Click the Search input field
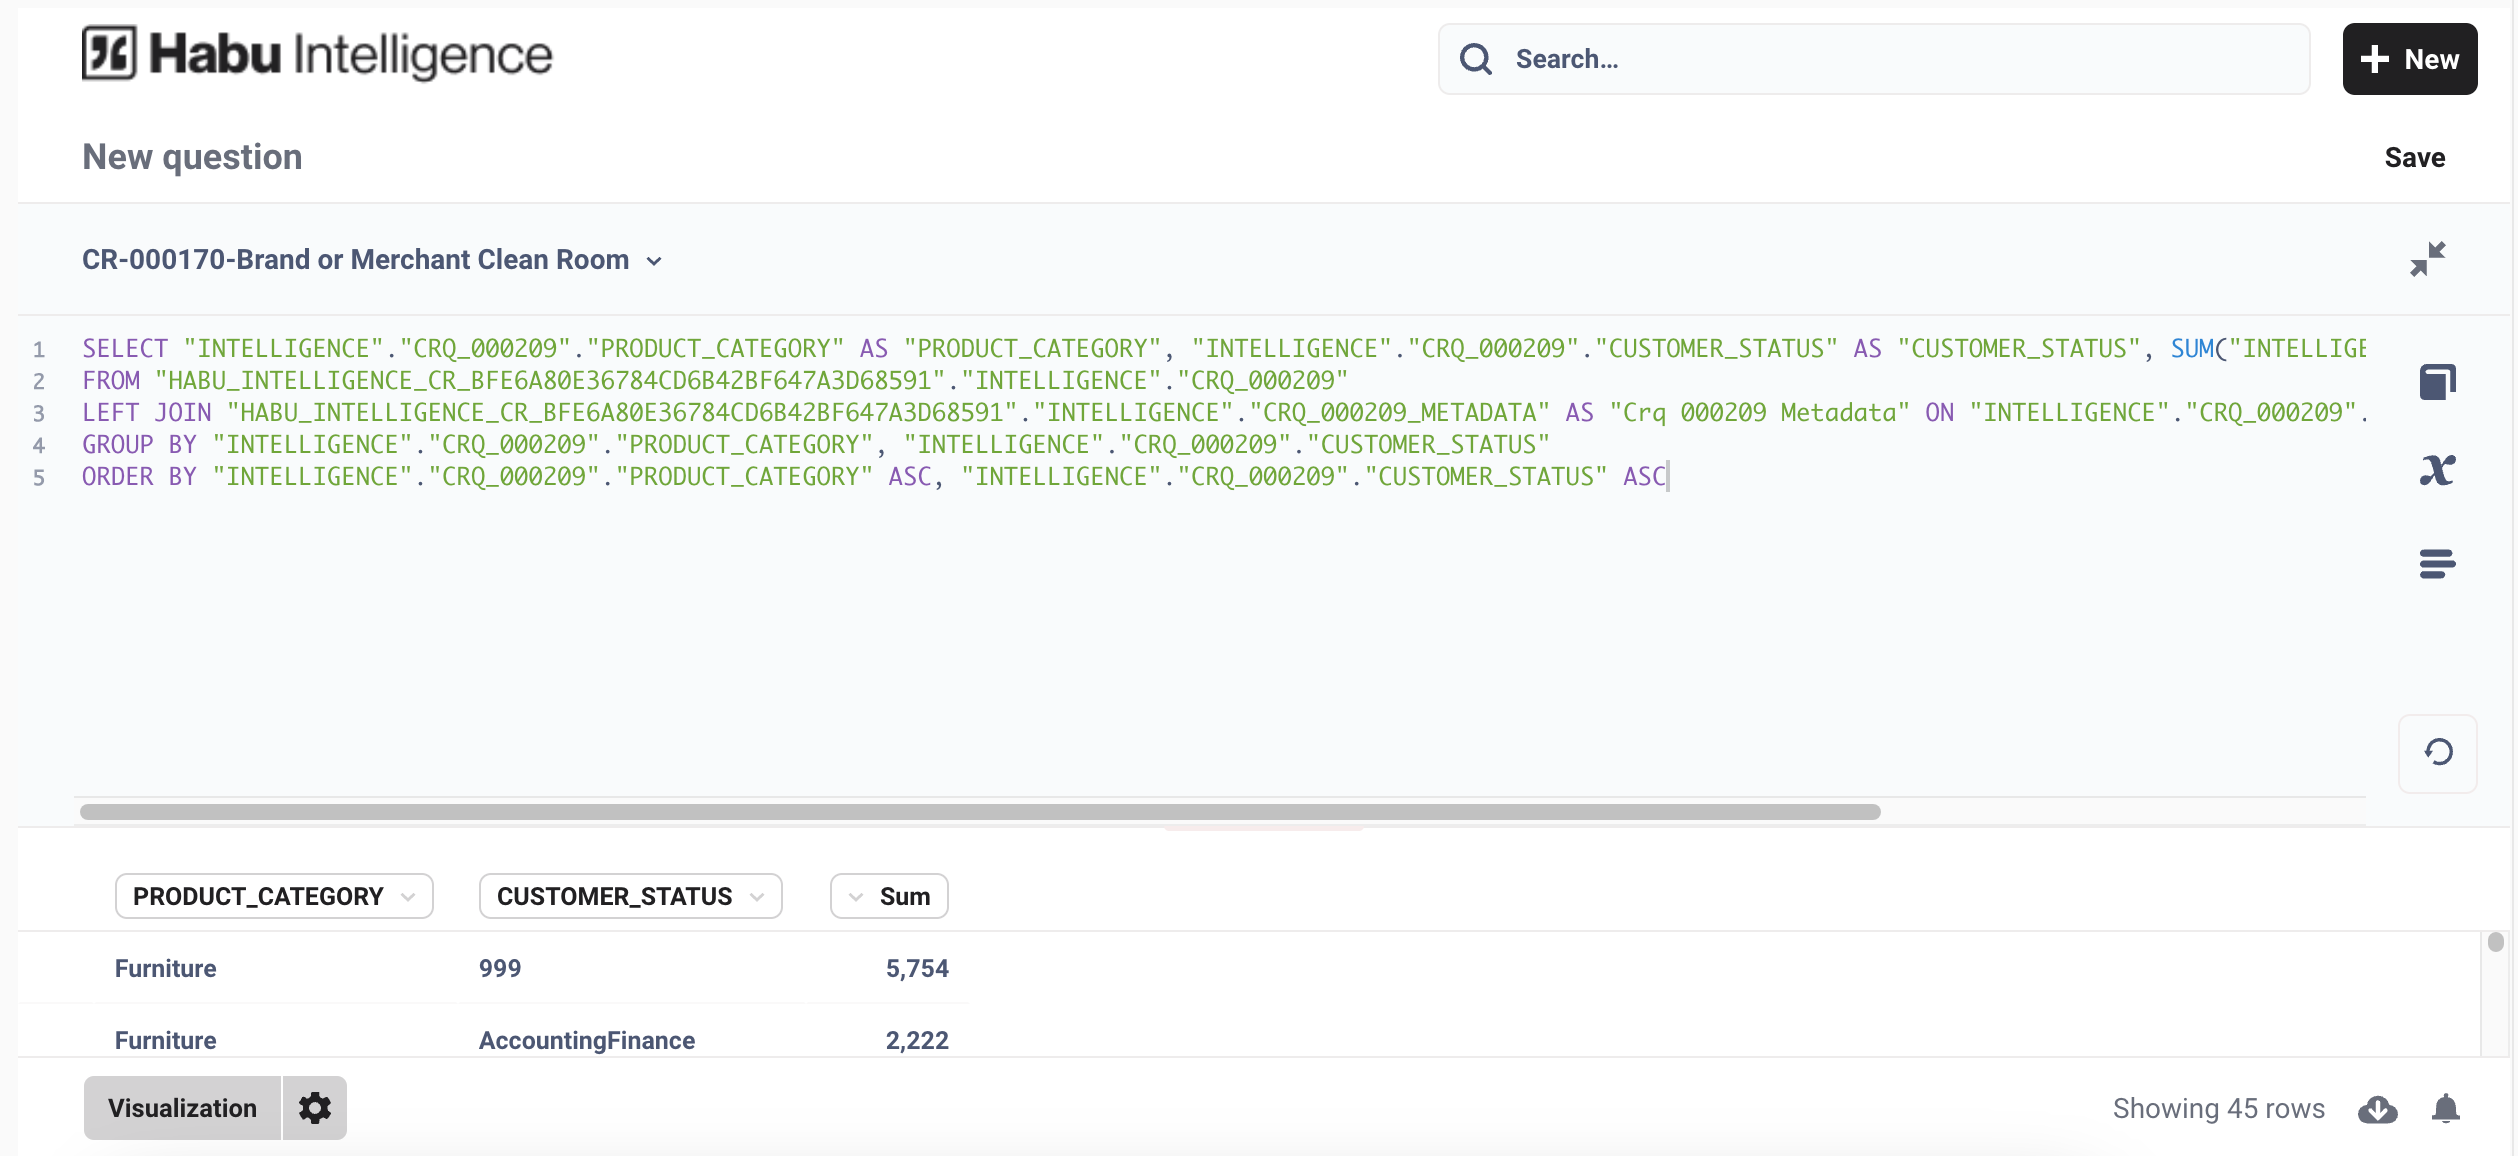 click(x=1873, y=59)
